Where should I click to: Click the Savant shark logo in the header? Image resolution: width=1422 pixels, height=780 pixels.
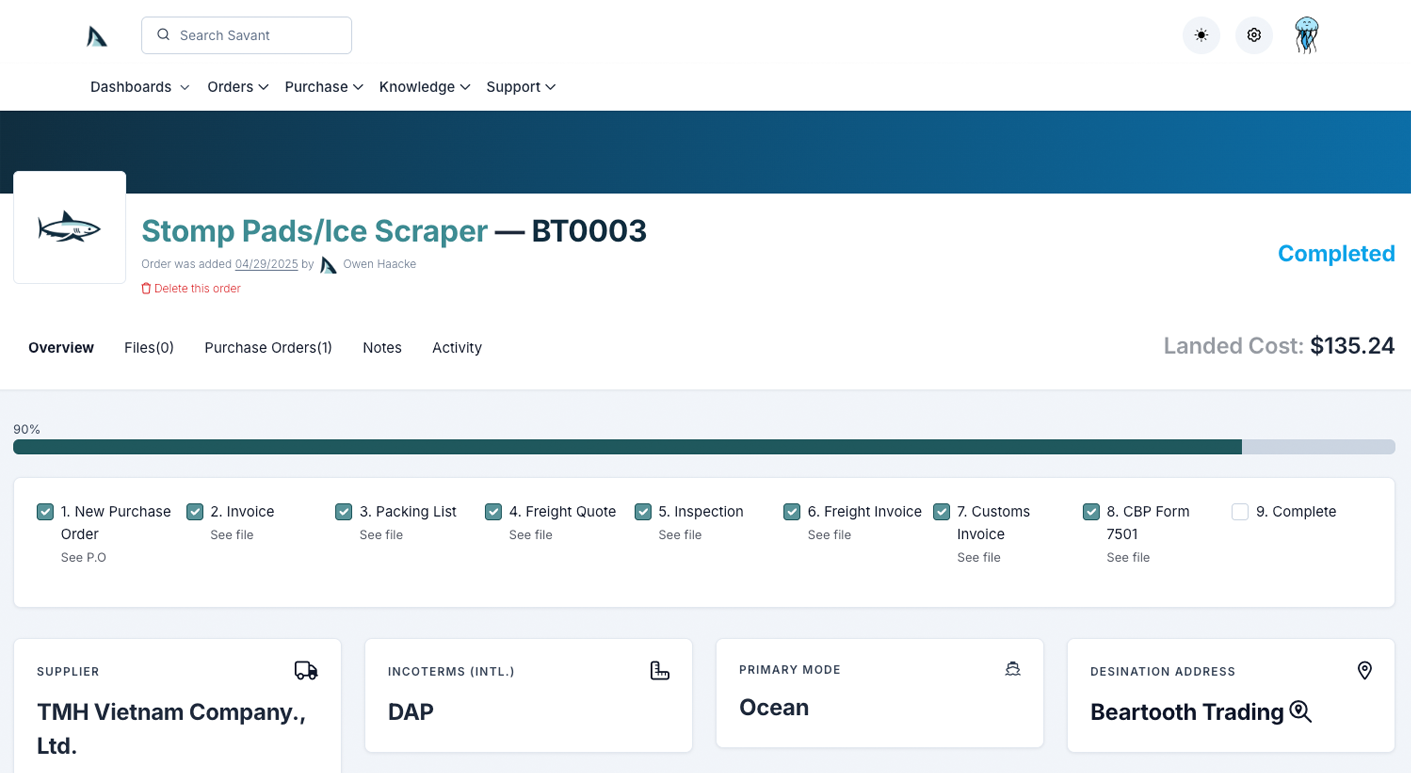click(97, 35)
